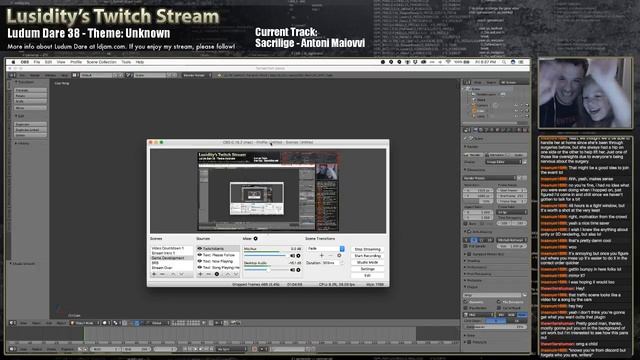This screenshot has height=360, width=640.
Task: Mute the Mic/Aux speaker icon
Action: [293, 256]
